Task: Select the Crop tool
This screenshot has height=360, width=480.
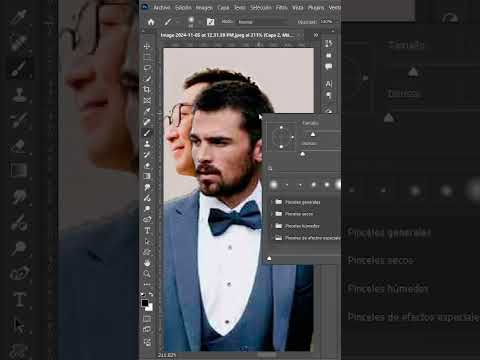Action: coord(147,89)
